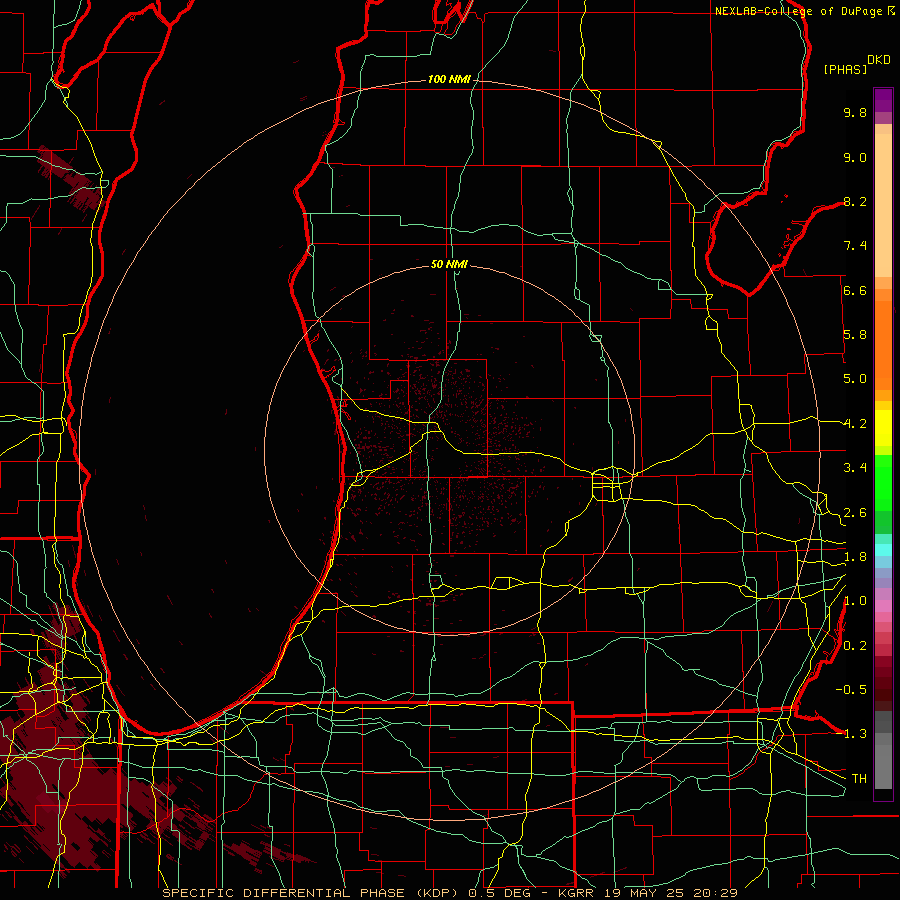
Task: Pick the deep orange color bar segment
Action: tap(883, 344)
